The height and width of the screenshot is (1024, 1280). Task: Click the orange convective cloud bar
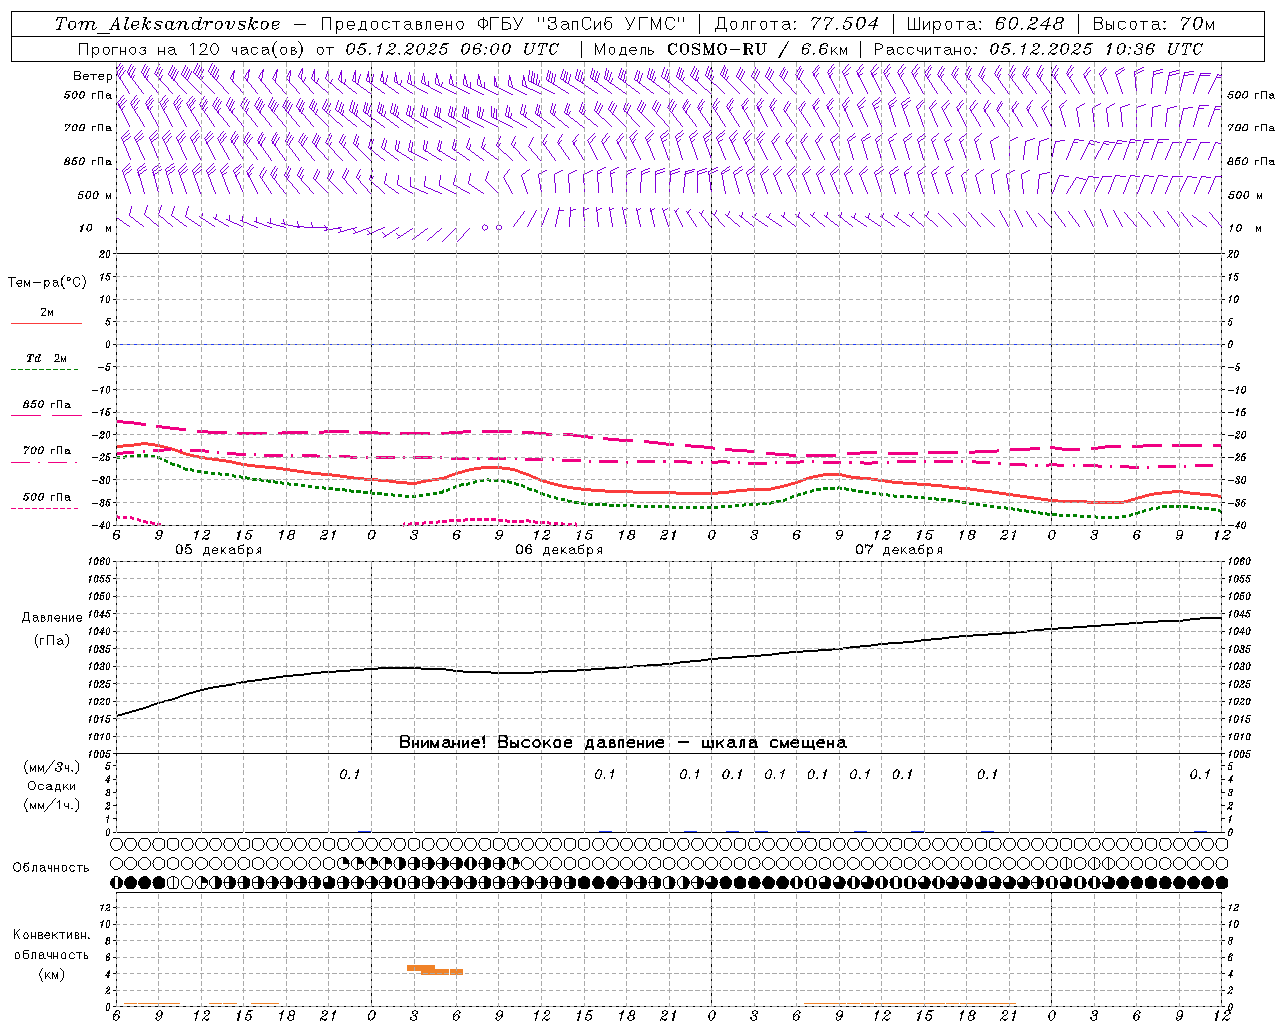[435, 969]
